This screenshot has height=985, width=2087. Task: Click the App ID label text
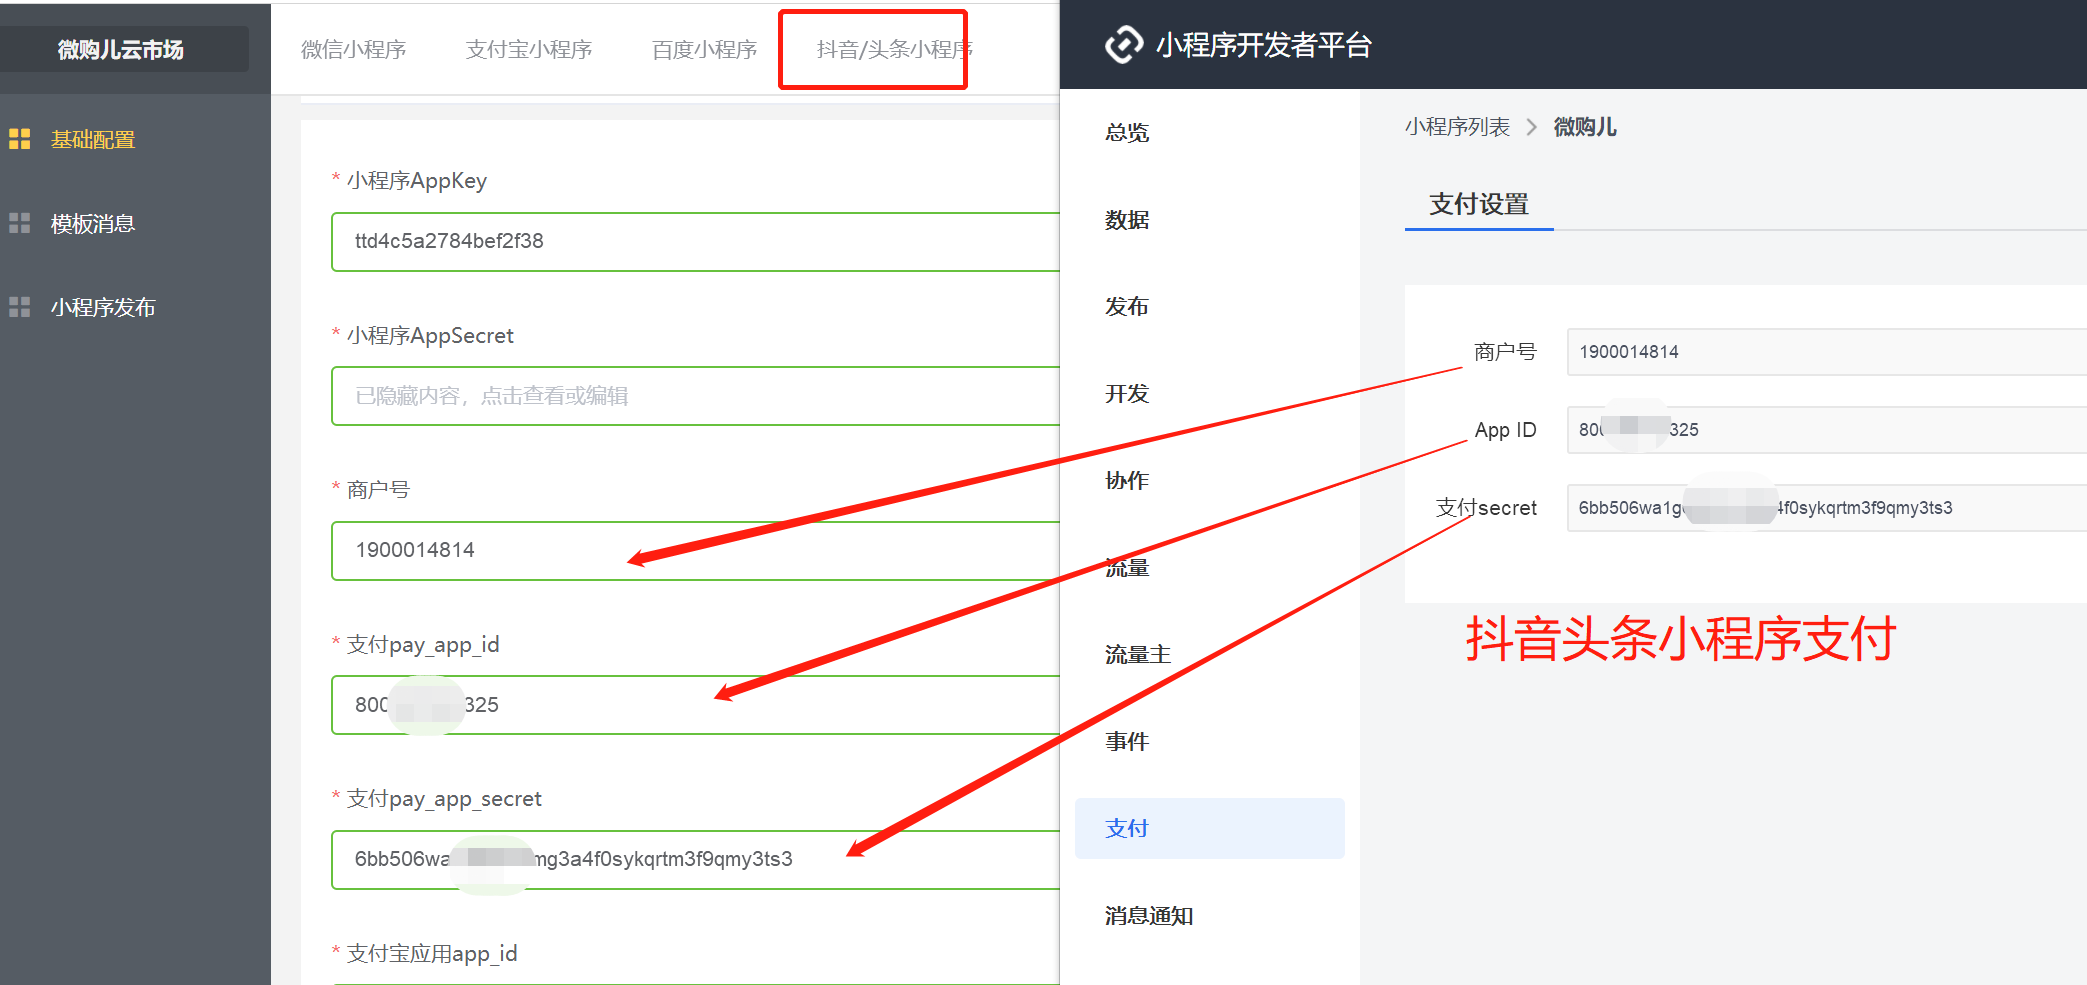(1505, 430)
